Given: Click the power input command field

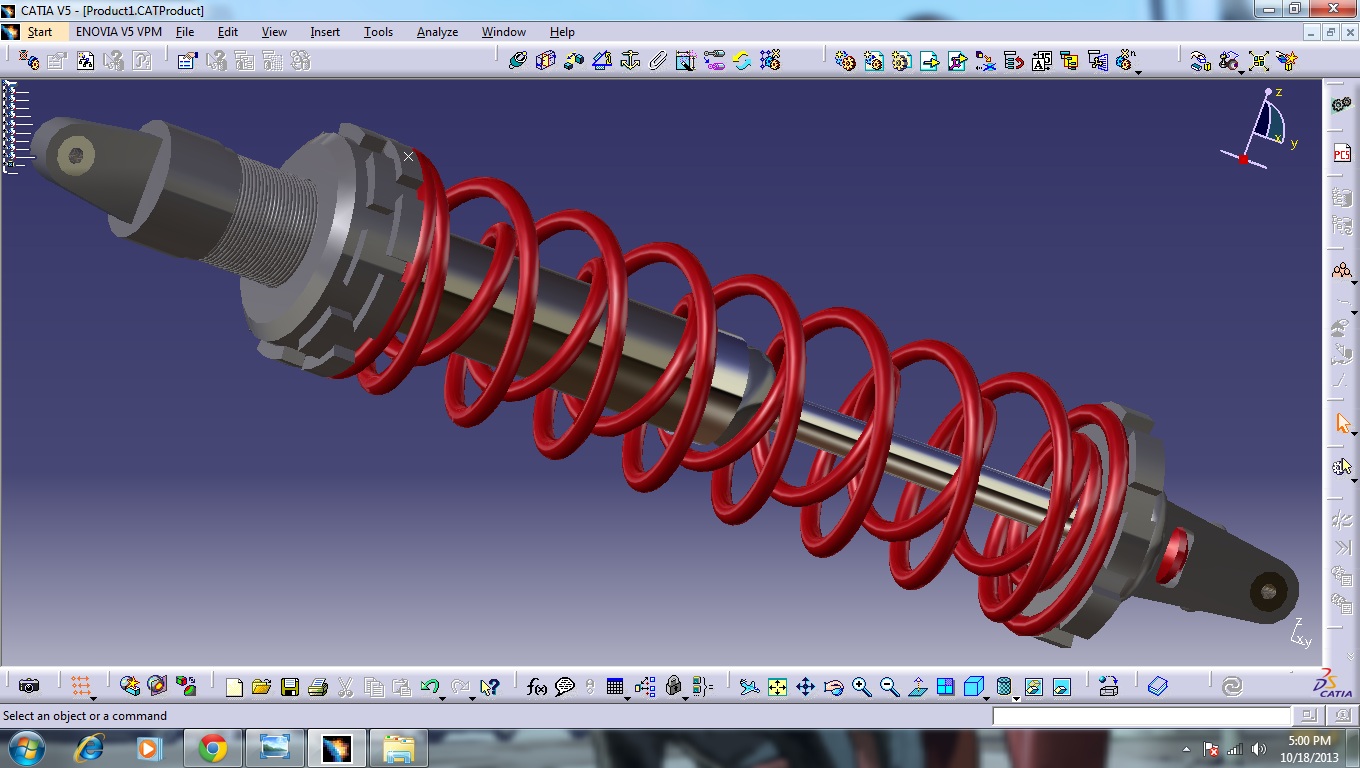Looking at the screenshot, I should pos(1141,716).
